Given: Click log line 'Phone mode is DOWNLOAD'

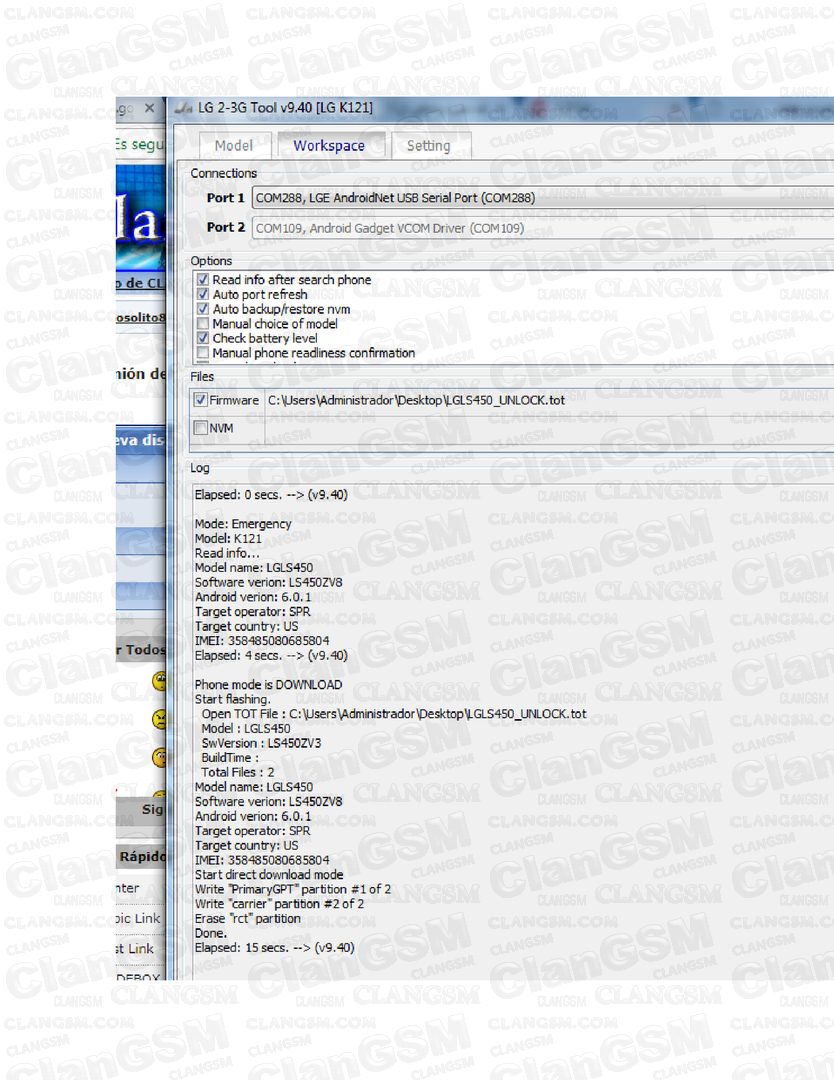Looking at the screenshot, I should click(269, 685).
